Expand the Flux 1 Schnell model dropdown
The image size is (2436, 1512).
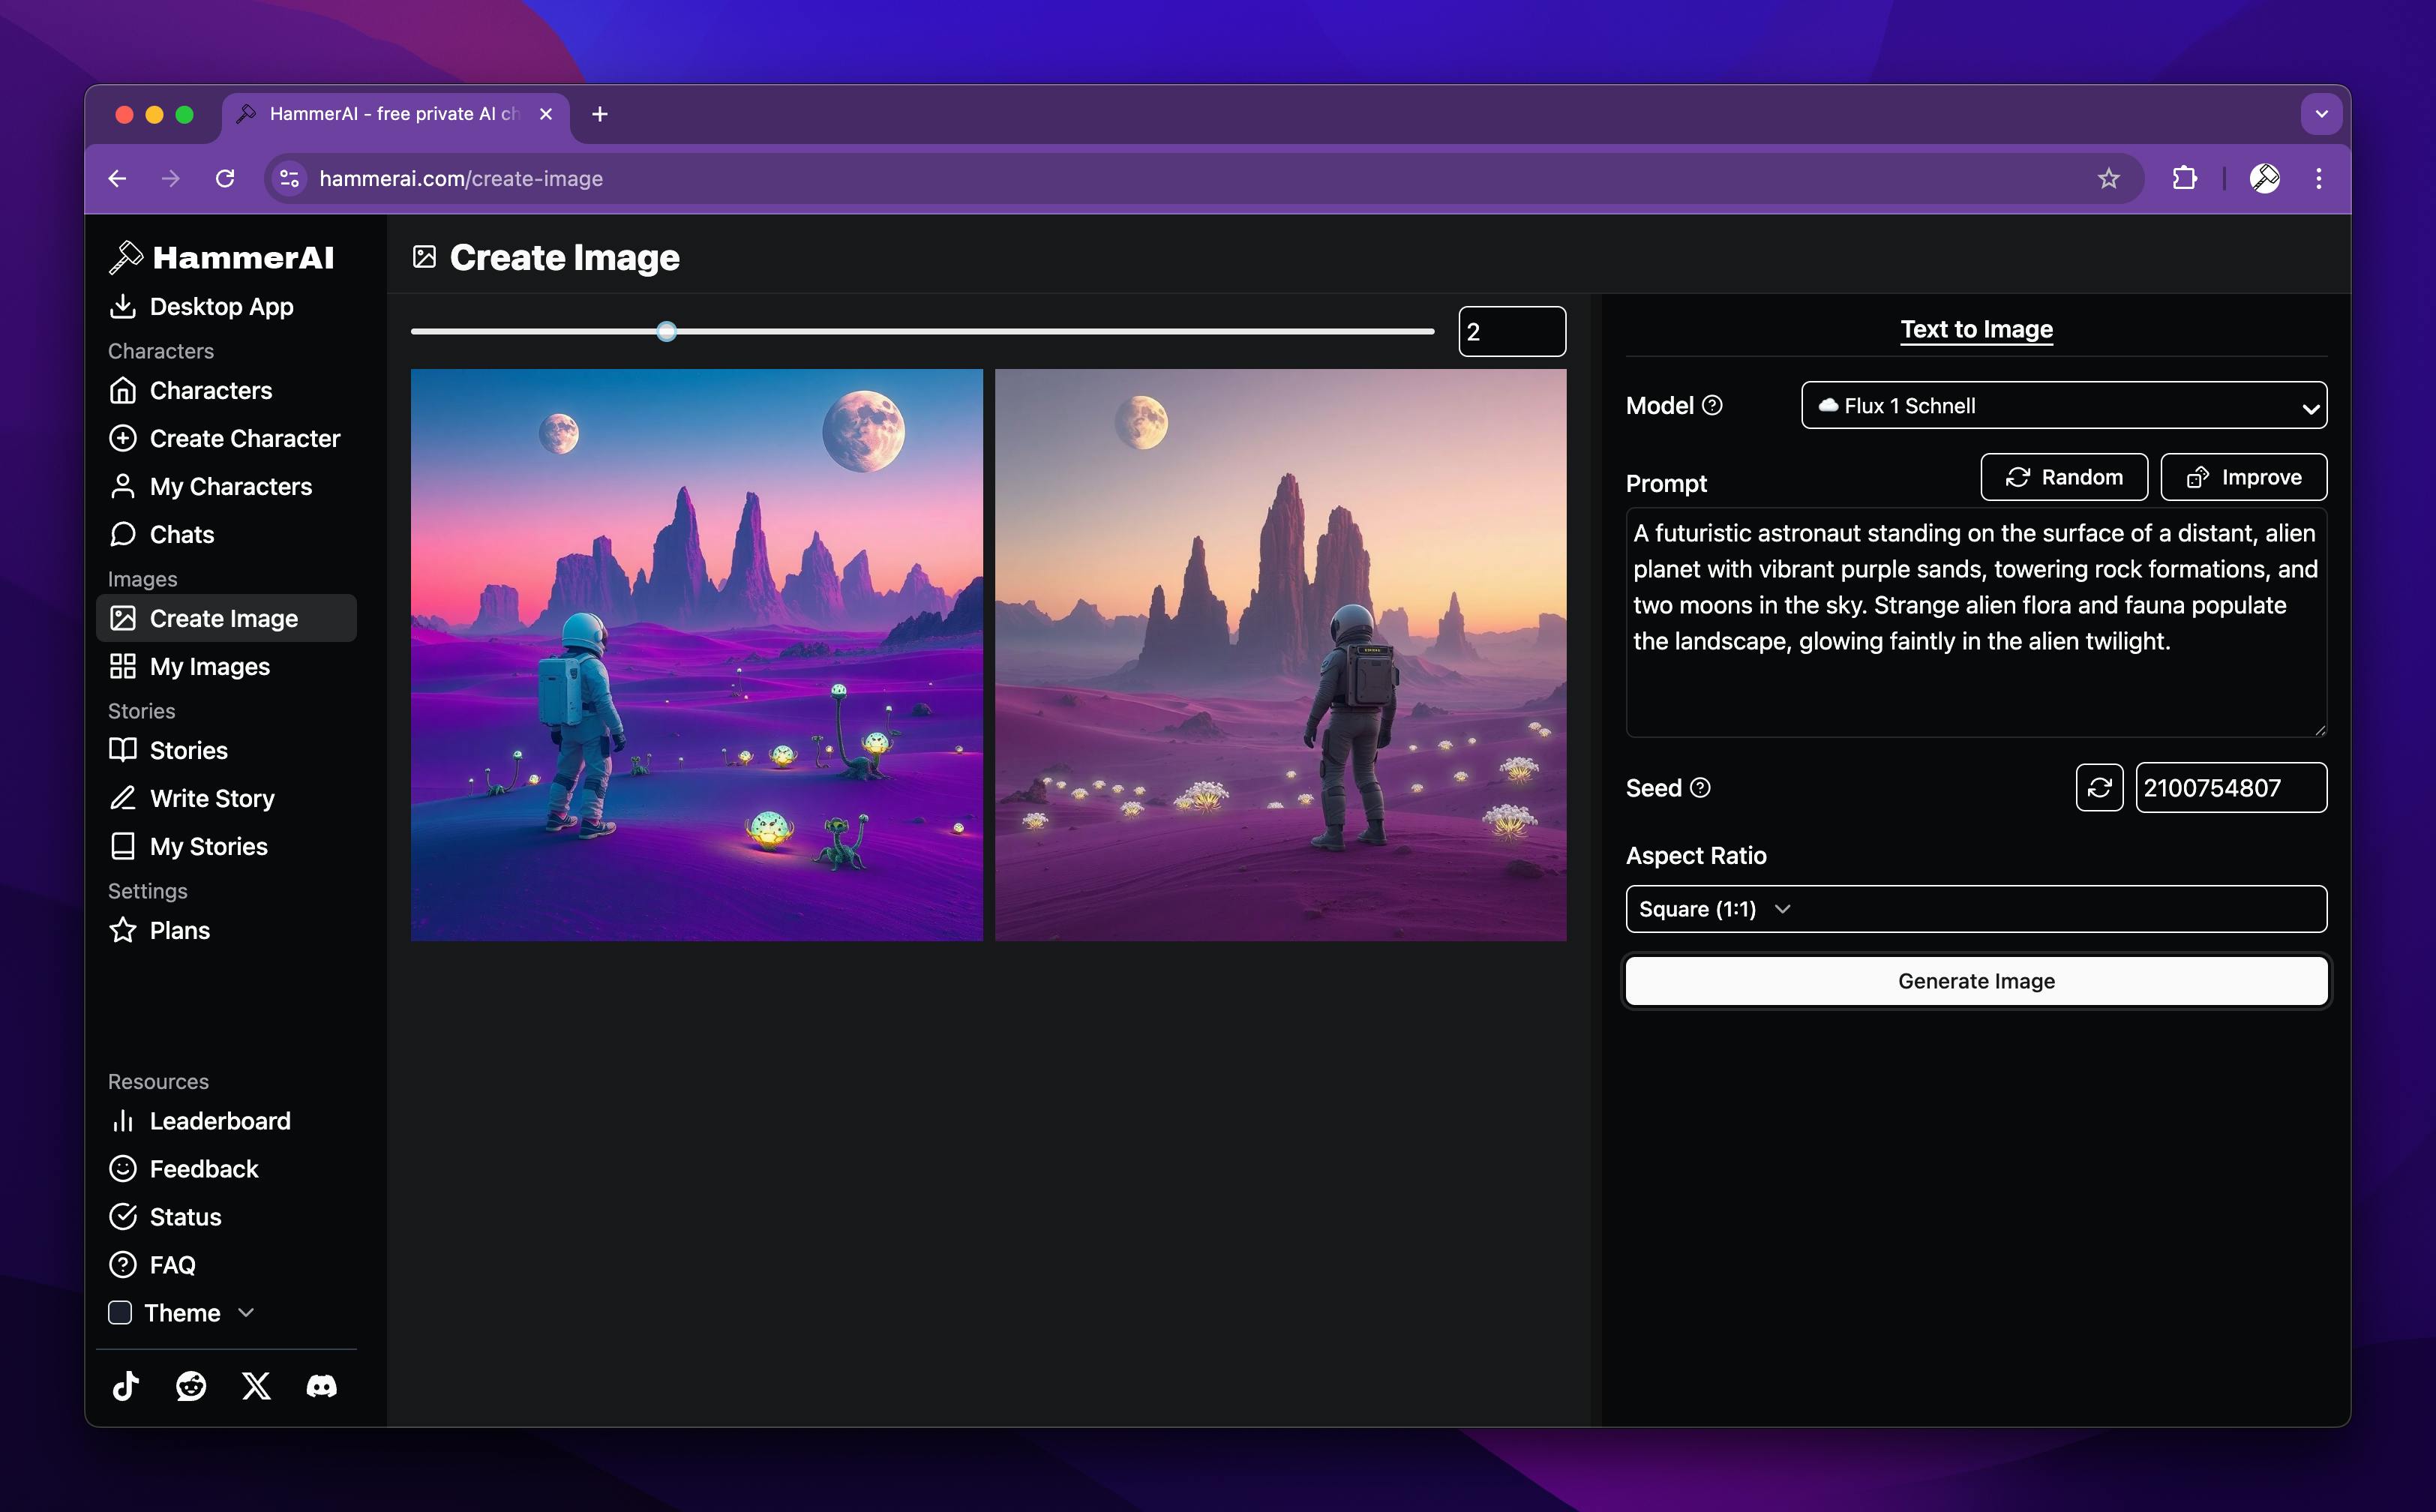(2063, 406)
